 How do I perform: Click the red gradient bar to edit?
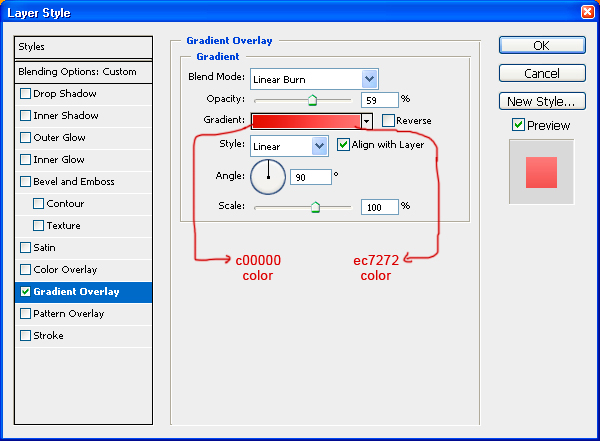click(306, 121)
